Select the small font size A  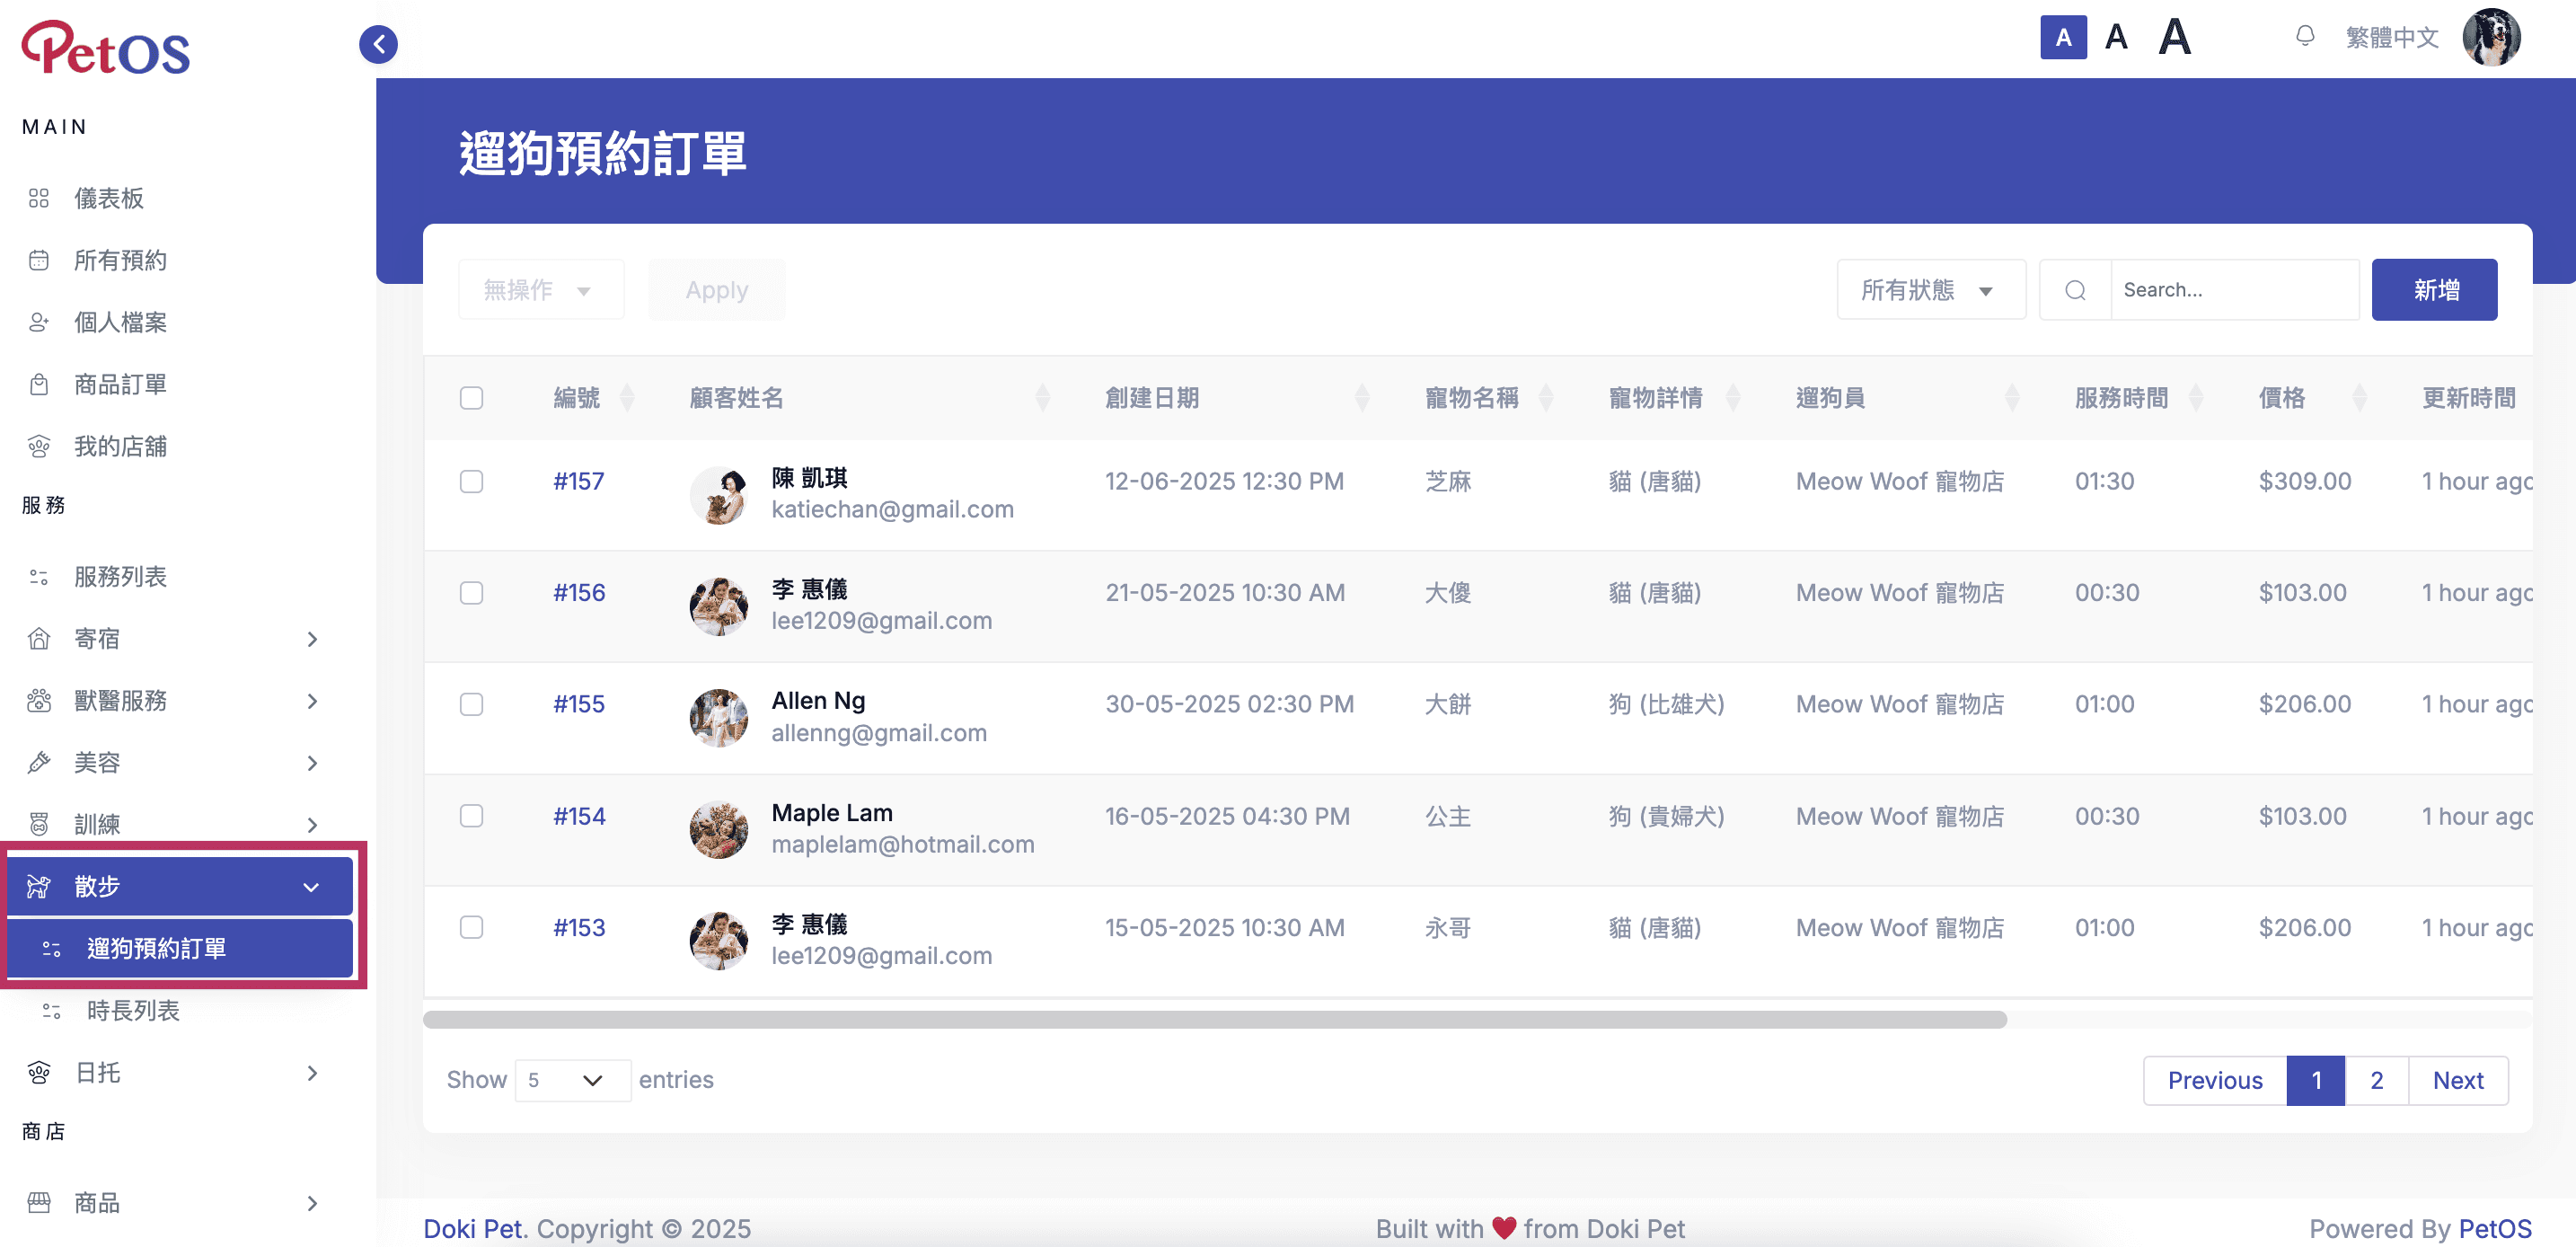(2063, 38)
